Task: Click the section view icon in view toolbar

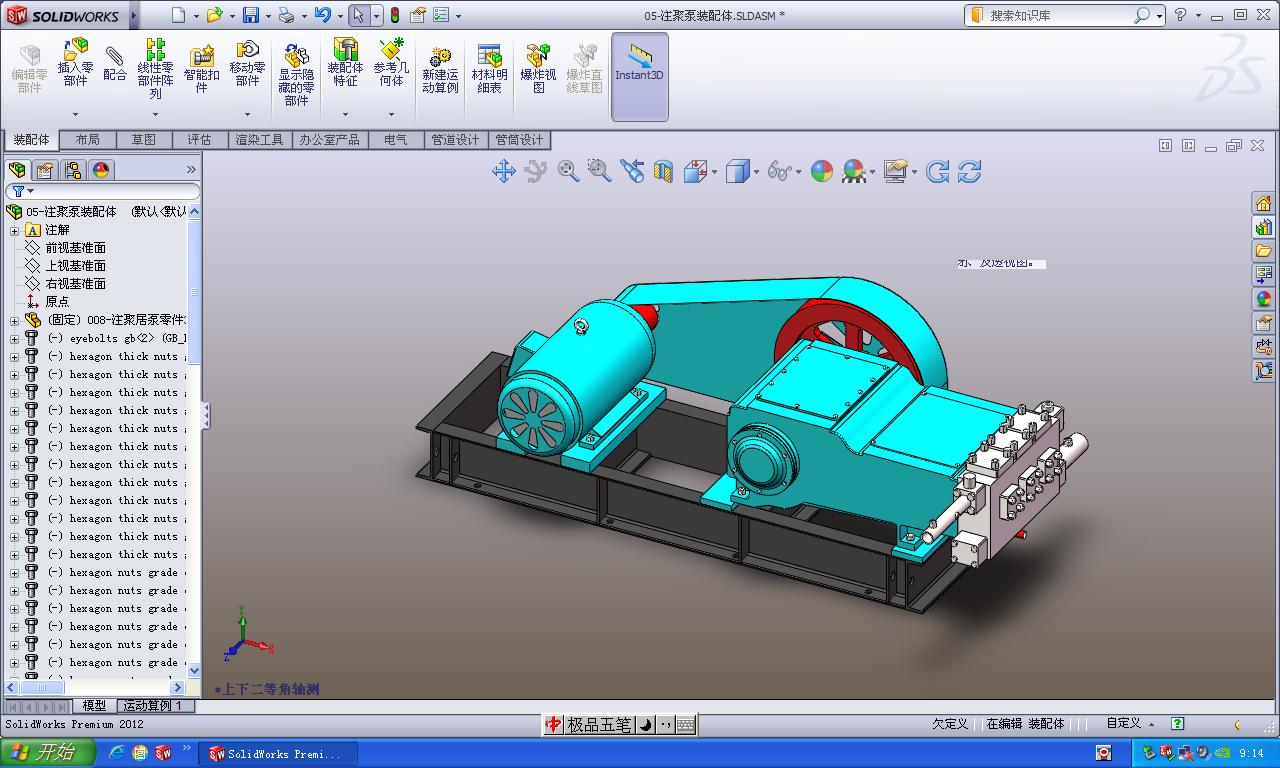Action: pyautogui.click(x=663, y=172)
